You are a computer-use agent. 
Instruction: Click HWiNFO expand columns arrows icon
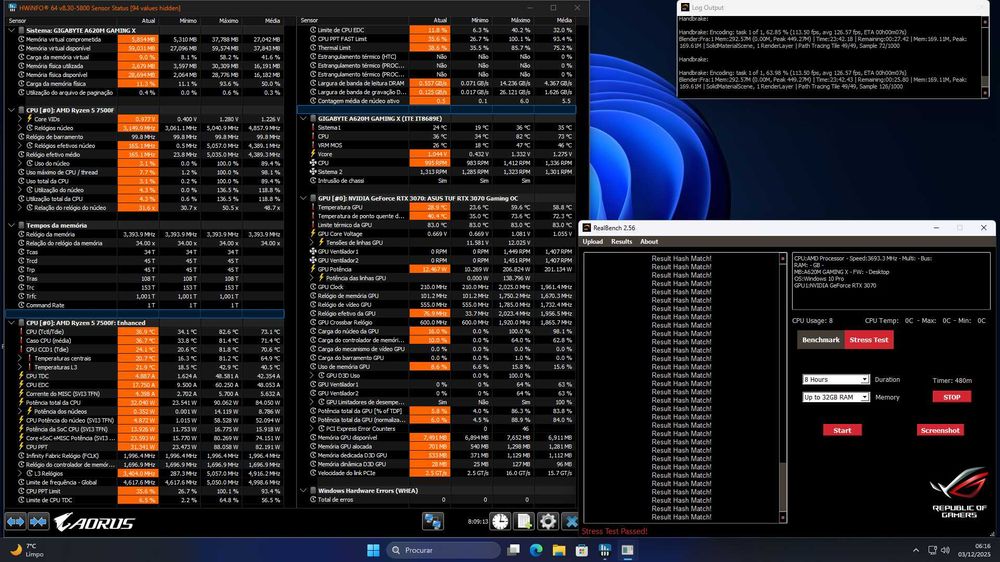pos(15,522)
